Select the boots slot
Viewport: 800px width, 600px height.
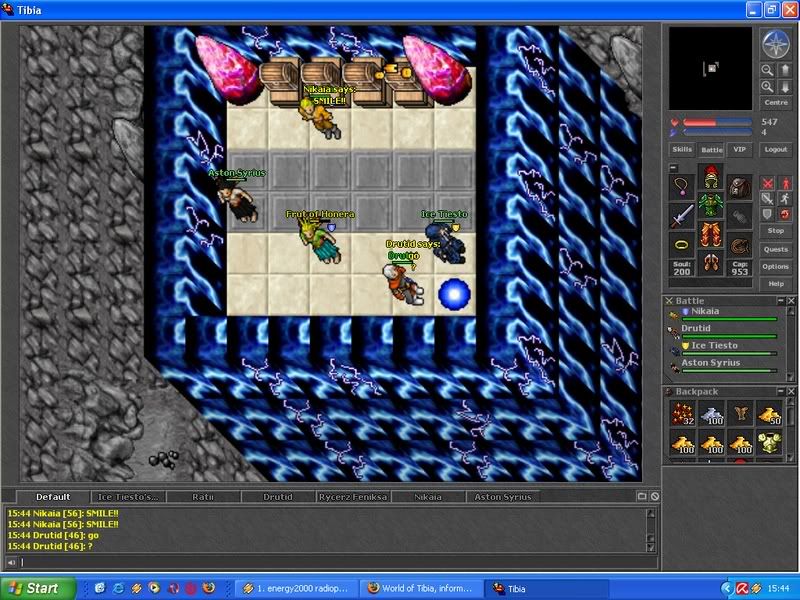pos(711,264)
